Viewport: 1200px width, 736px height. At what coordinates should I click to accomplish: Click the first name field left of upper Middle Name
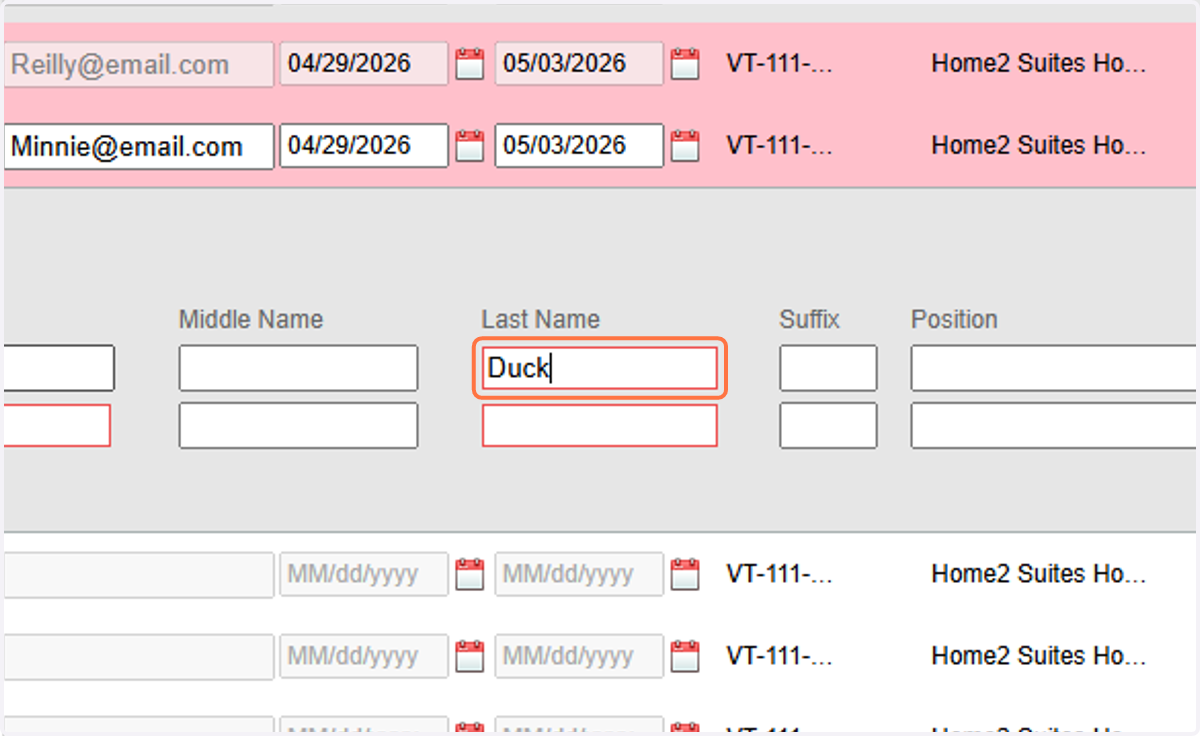click(59, 368)
